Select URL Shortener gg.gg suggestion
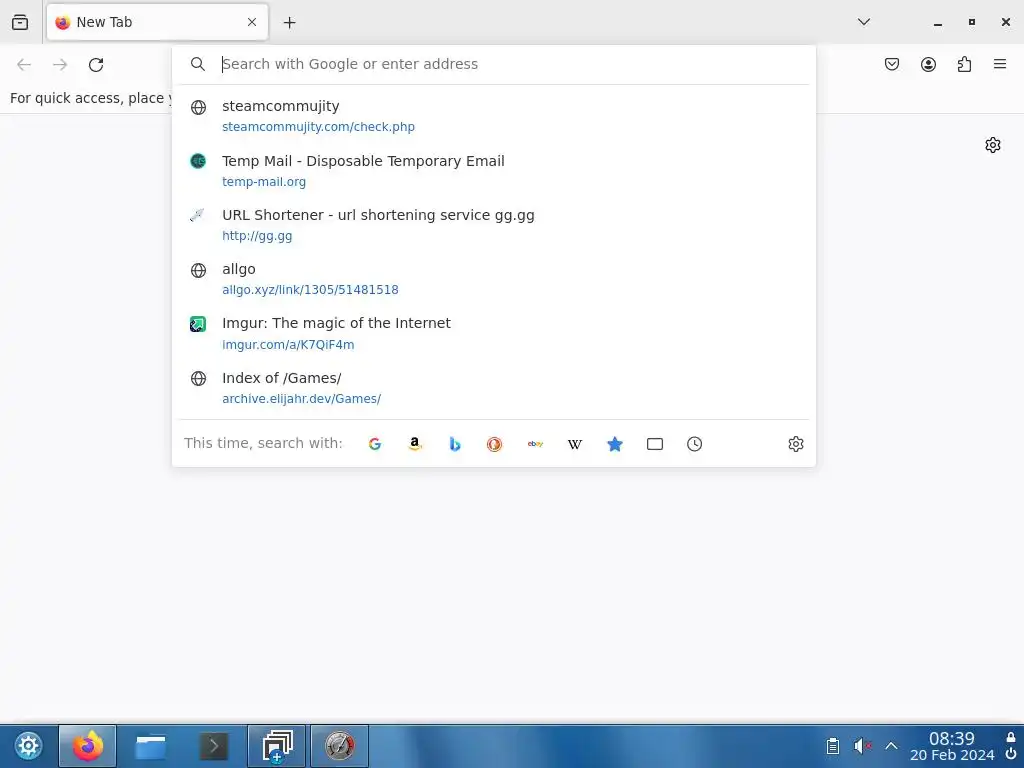Image resolution: width=1024 pixels, height=768 pixels. 494,225
